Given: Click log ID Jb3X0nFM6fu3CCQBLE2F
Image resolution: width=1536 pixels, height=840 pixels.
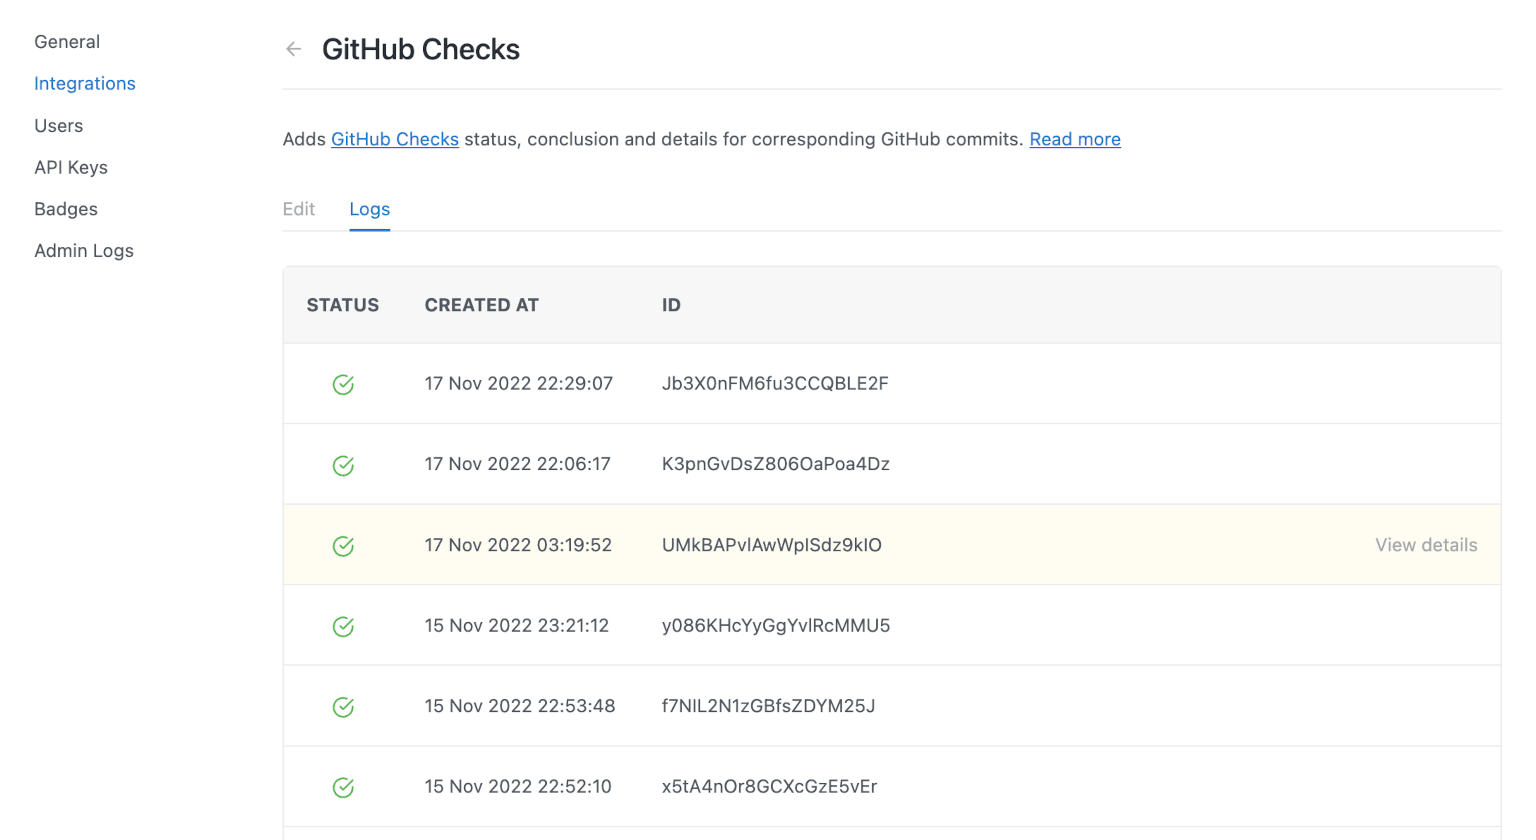Looking at the screenshot, I should pos(775,384).
